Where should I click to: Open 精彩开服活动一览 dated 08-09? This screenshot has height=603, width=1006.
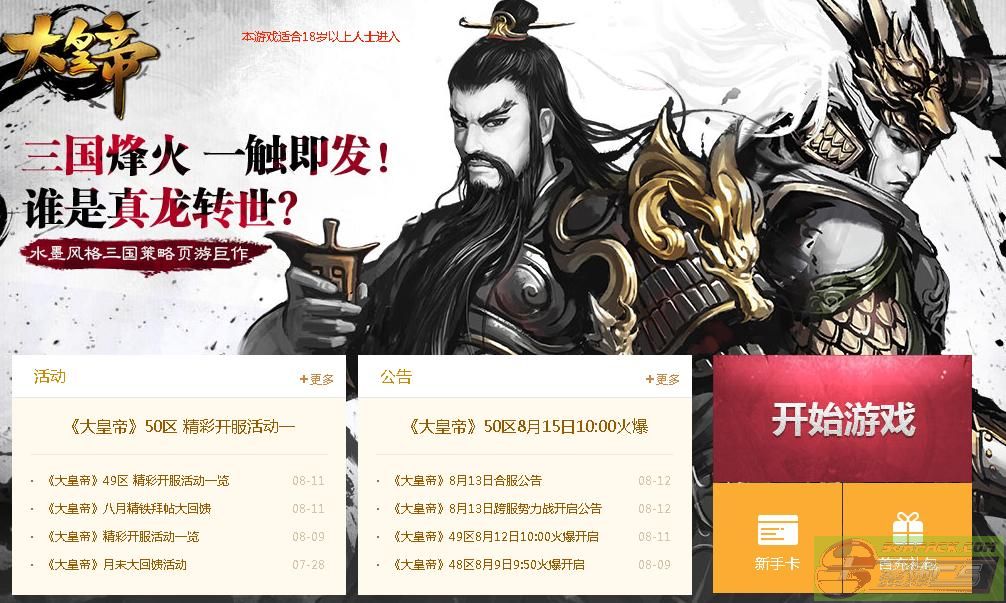tap(123, 536)
